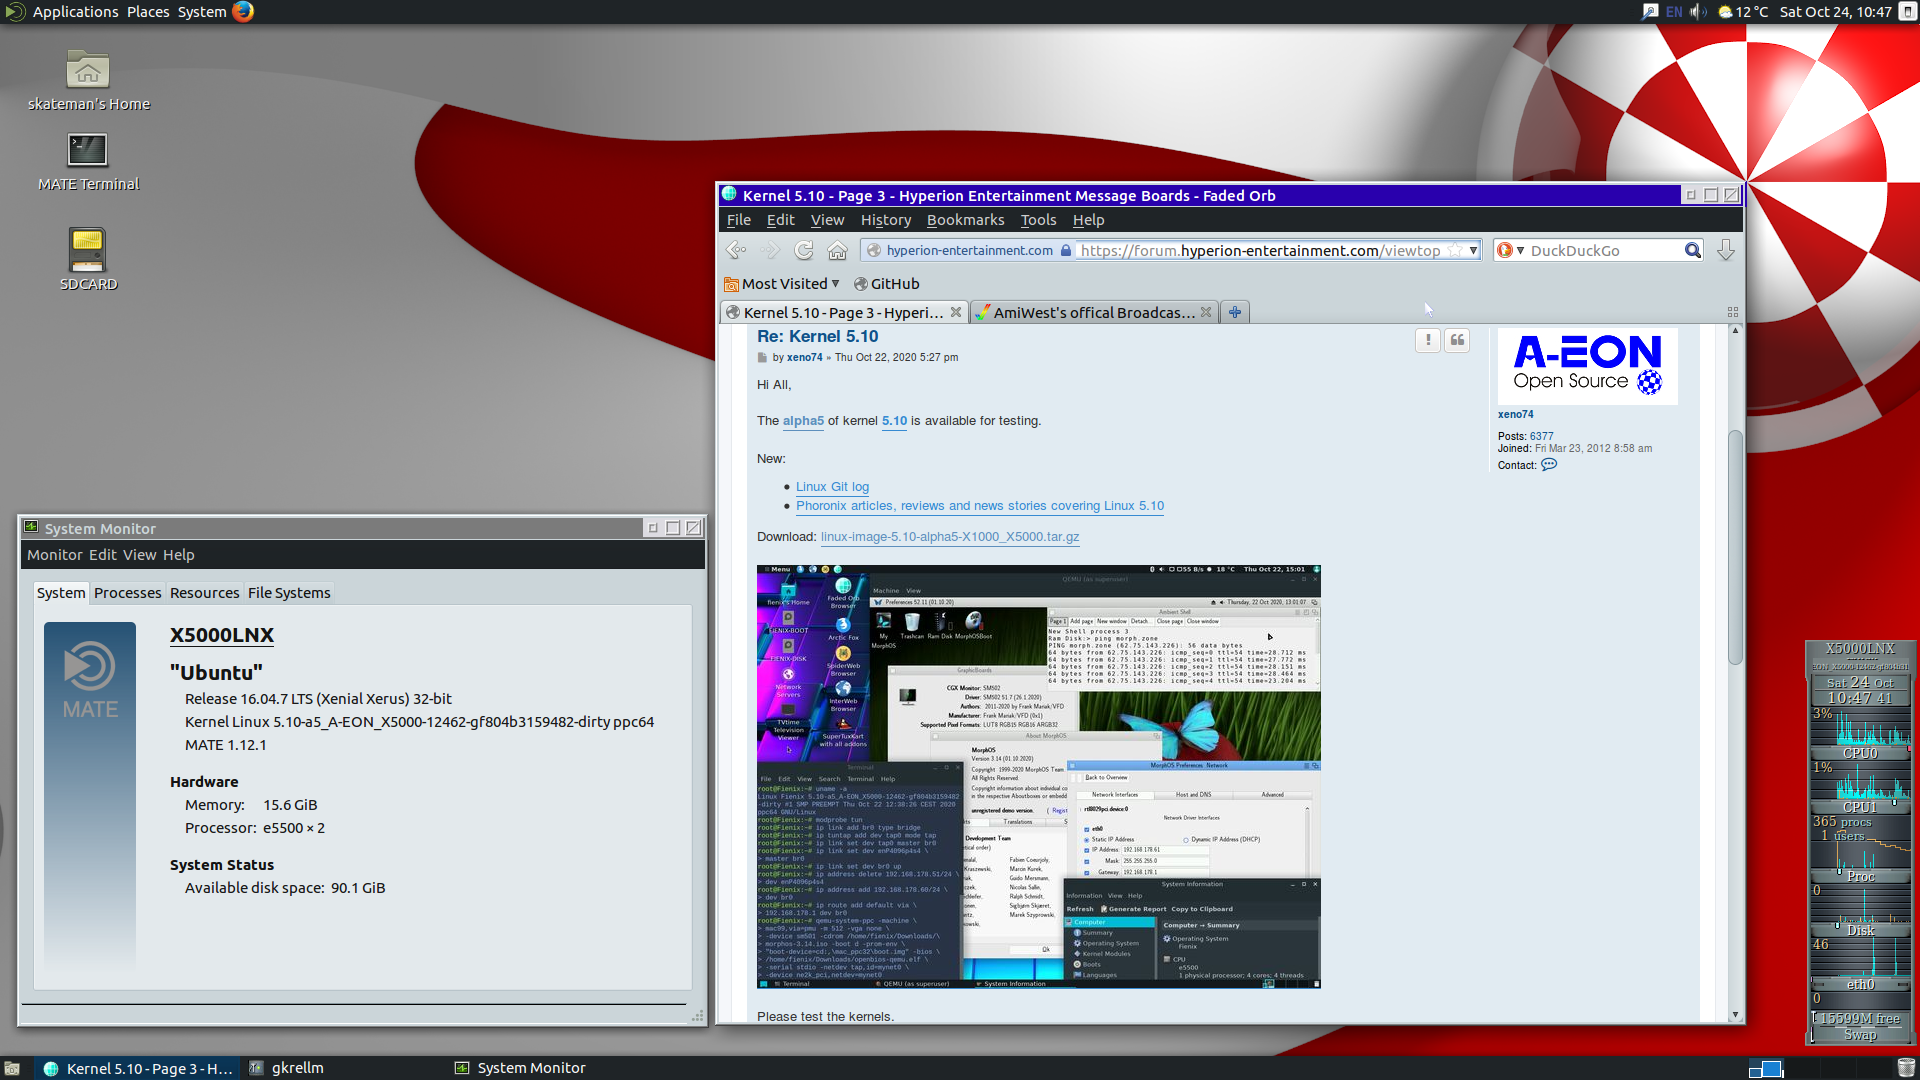Open the Help menu in System Monitor
Screen dimensions: 1920x1080
point(179,555)
